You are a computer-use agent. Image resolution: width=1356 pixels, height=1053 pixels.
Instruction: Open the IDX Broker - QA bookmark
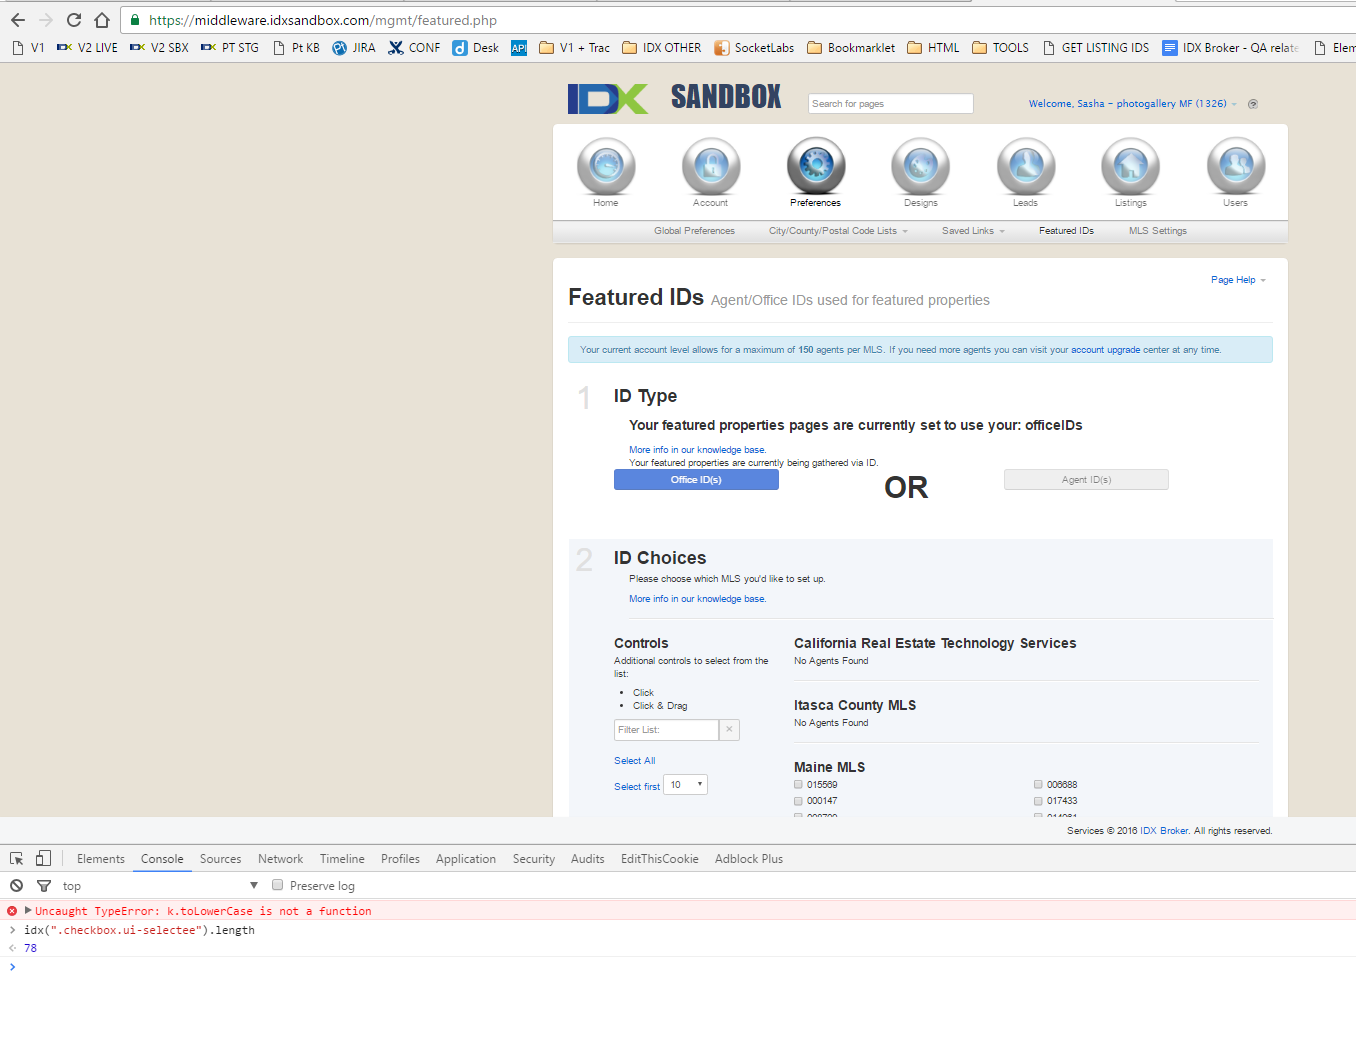pos(1231,48)
